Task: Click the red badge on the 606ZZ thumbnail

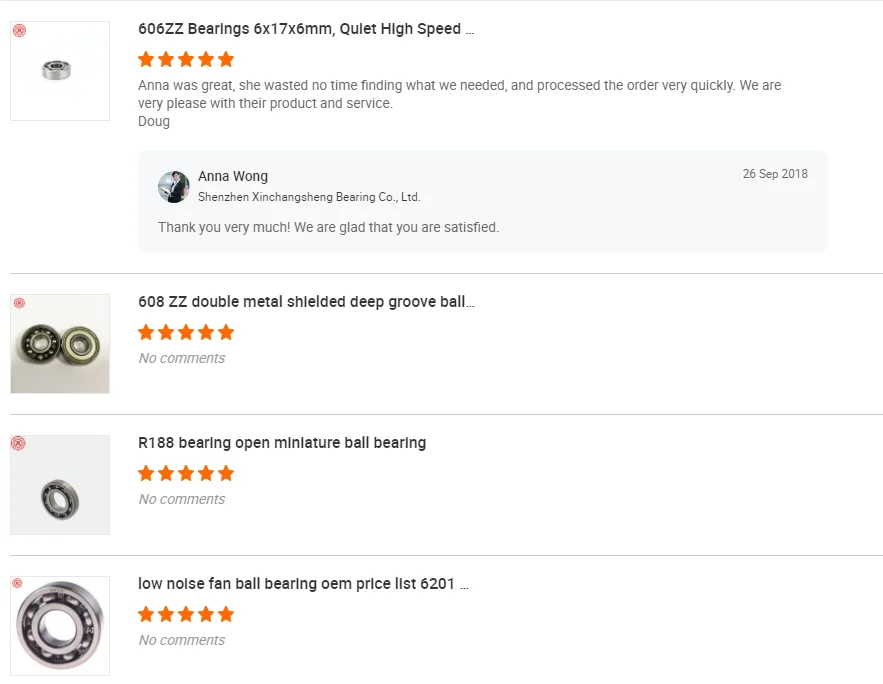Action: (x=19, y=31)
